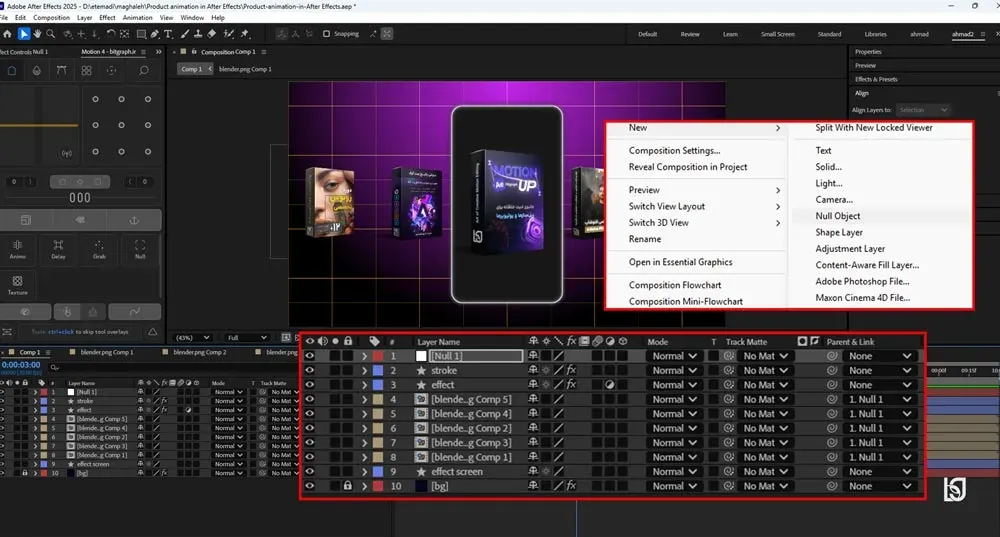This screenshot has height=537, width=1000.
Task: Select the Pen tool
Action: click(x=154, y=34)
